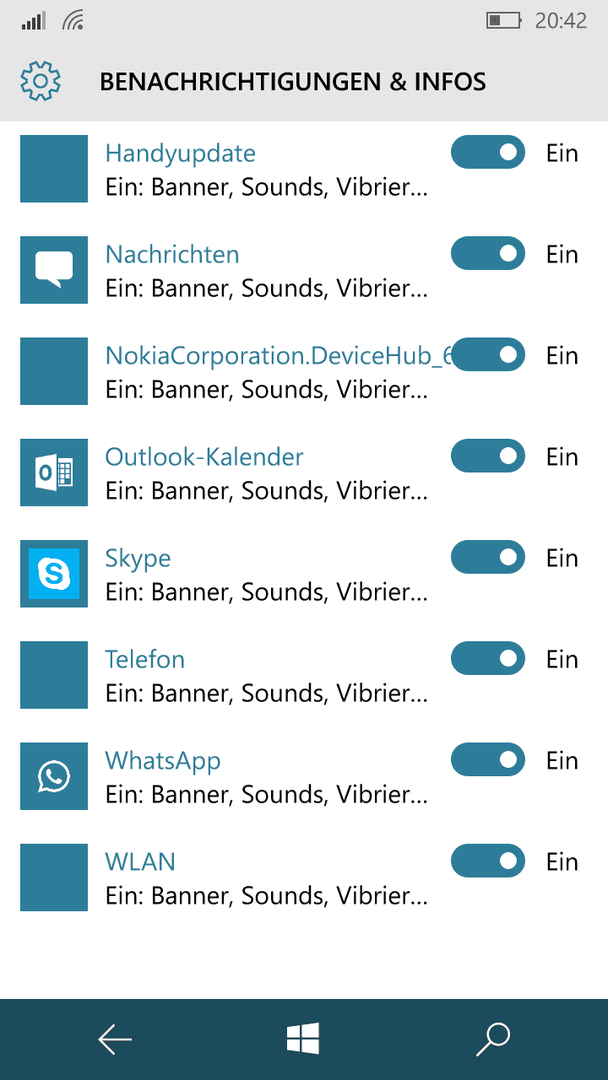Tap the search magnifier icon
The width and height of the screenshot is (608, 1080).
pyautogui.click(x=493, y=1039)
